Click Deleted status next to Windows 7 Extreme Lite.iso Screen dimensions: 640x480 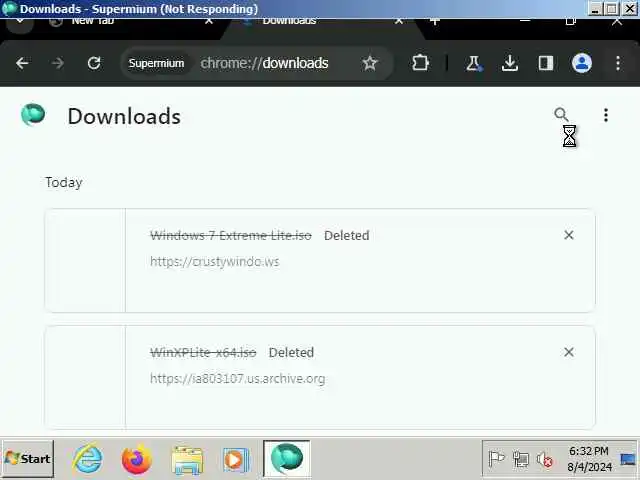tap(347, 236)
